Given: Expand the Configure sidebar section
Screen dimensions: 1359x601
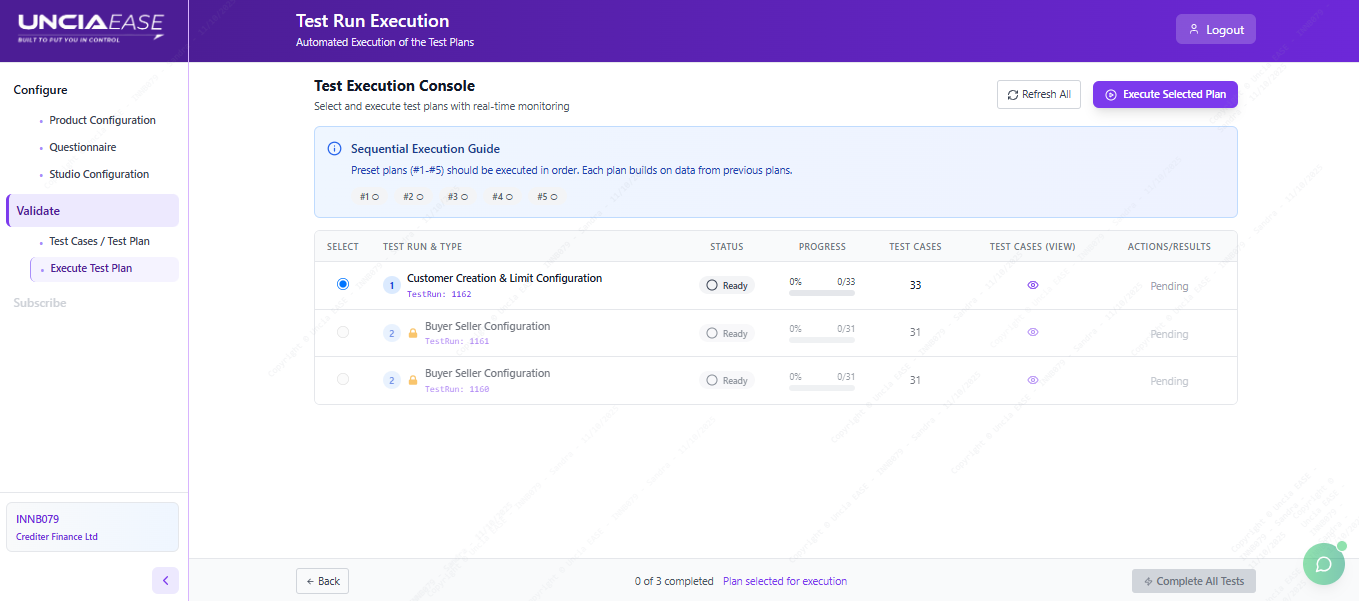Looking at the screenshot, I should 40,90.
